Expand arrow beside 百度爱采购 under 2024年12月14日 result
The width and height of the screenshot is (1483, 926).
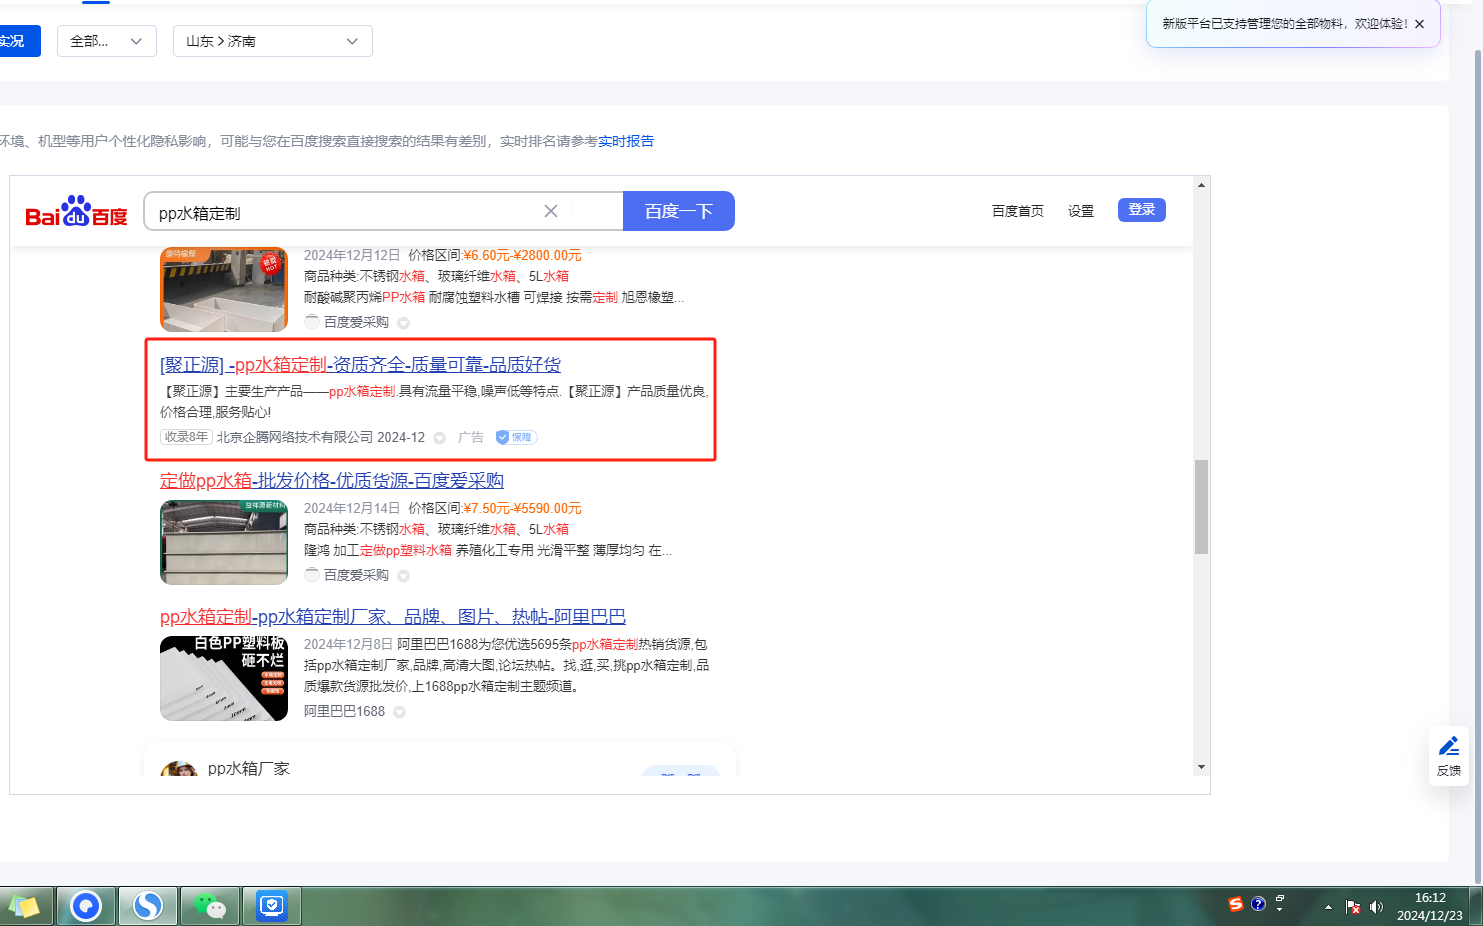403,576
